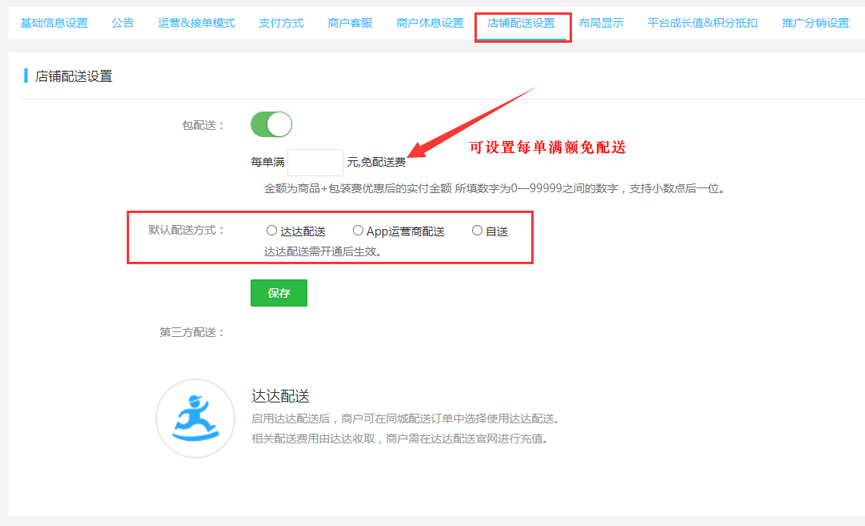865x526 pixels.
Task: Click the 每单满 amount input field
Action: pyautogui.click(x=315, y=162)
